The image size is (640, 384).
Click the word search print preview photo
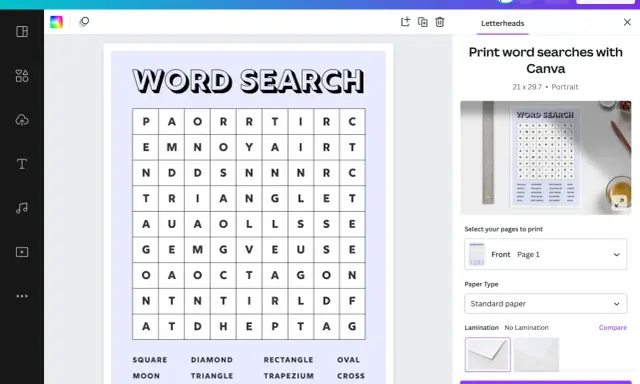(546, 158)
